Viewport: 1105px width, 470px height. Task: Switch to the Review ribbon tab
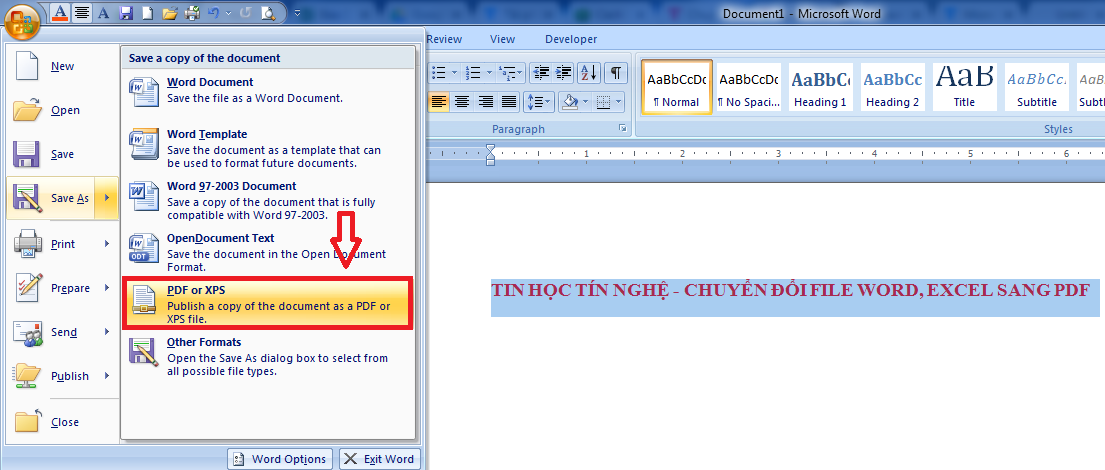click(x=444, y=39)
